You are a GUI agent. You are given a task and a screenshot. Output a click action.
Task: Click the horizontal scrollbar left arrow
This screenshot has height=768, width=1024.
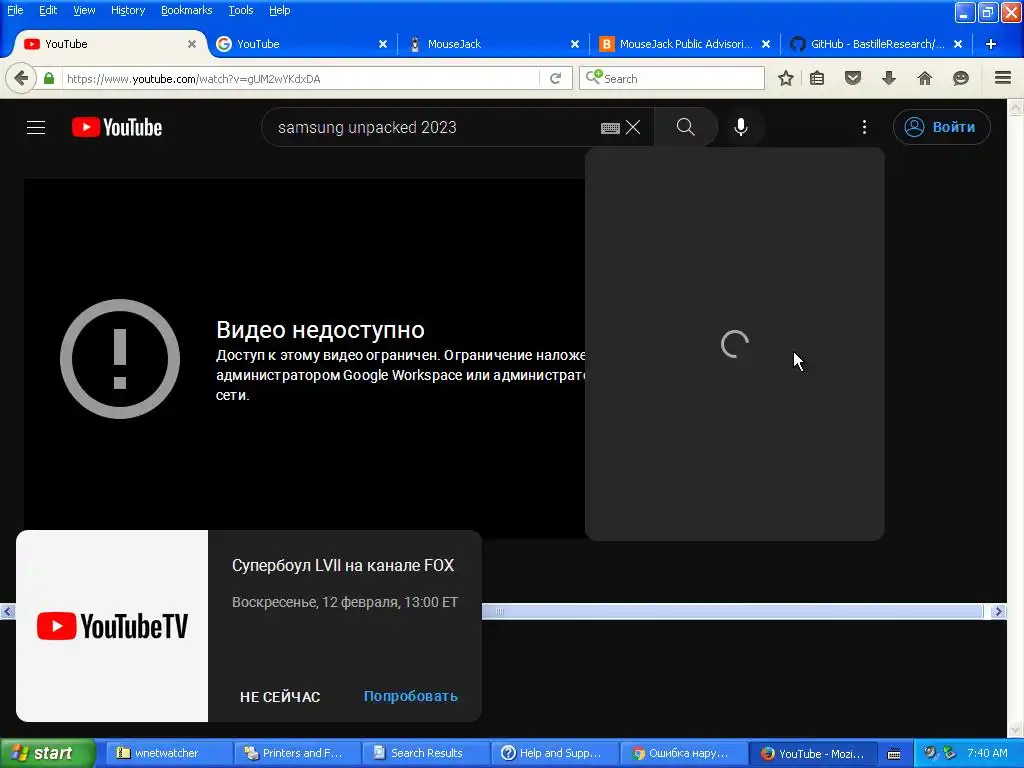pos(8,611)
